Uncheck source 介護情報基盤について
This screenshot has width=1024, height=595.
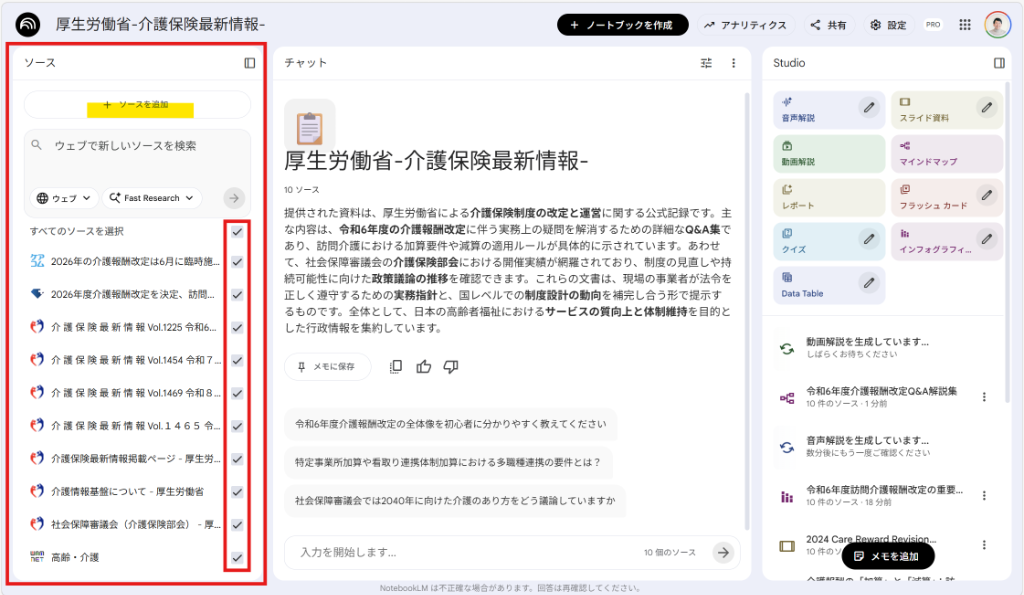pos(237,492)
